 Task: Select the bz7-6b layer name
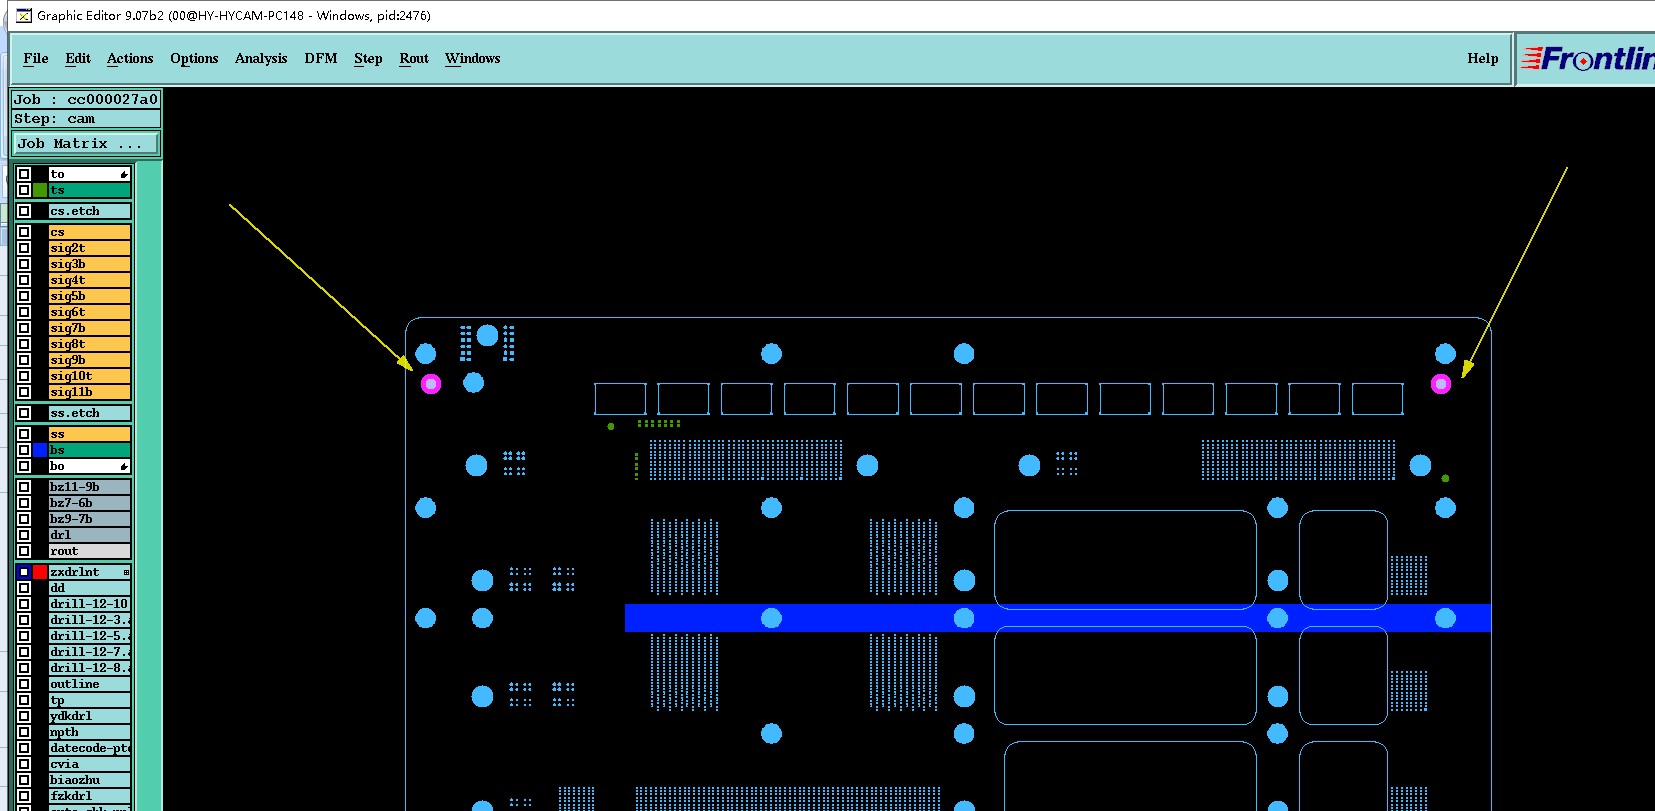click(90, 503)
